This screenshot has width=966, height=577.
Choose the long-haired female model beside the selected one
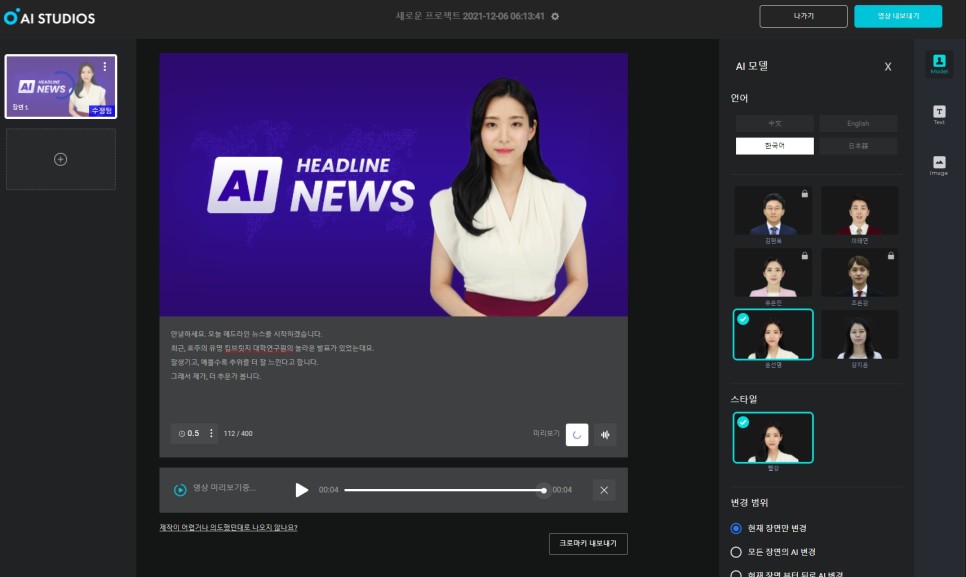click(859, 334)
